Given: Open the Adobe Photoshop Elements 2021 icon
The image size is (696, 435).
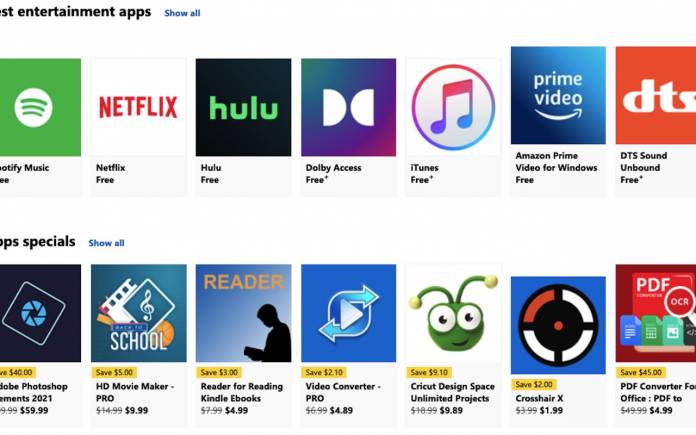Looking at the screenshot, I should tap(40, 313).
